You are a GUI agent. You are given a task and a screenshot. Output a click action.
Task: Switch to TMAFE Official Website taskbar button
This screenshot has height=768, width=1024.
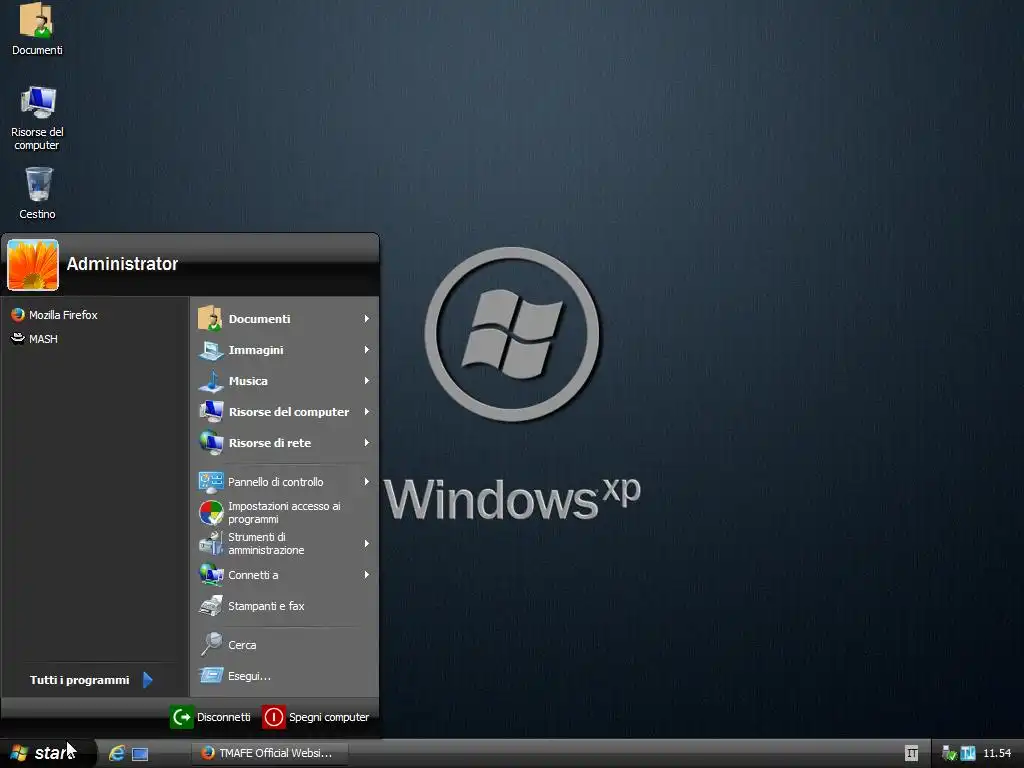pos(270,753)
